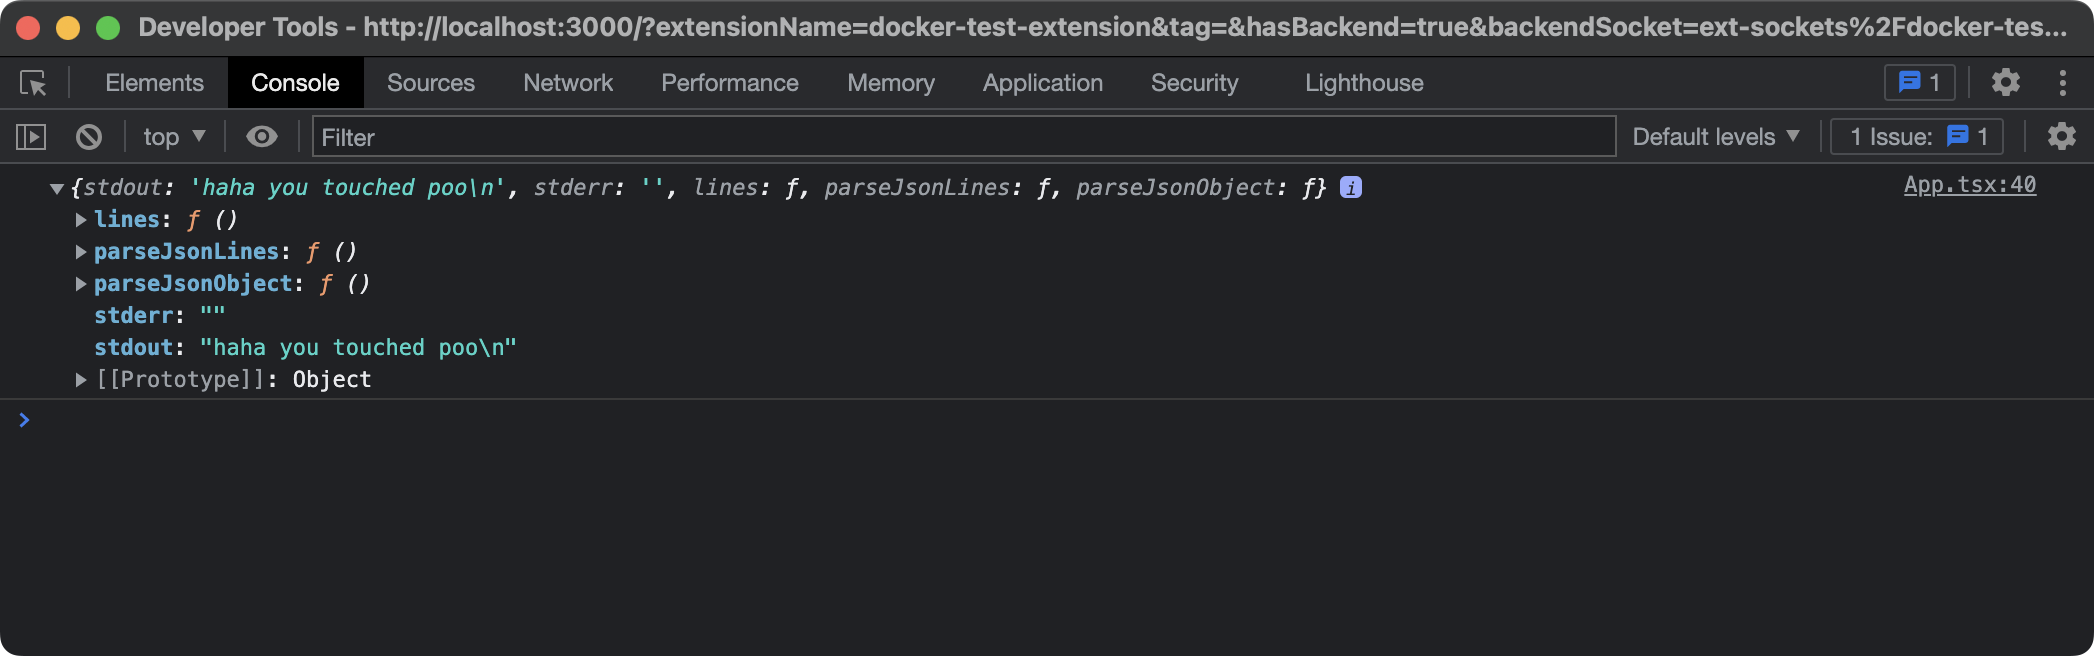Open the Default levels dropdown
Viewport: 2094px width, 656px height.
(x=1715, y=137)
